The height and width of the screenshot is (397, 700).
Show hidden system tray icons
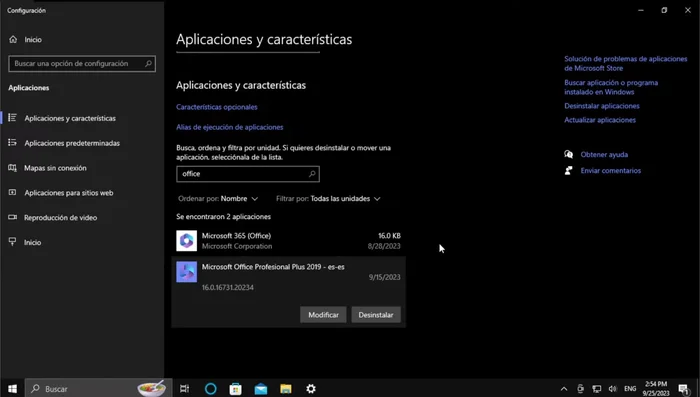(x=564, y=389)
